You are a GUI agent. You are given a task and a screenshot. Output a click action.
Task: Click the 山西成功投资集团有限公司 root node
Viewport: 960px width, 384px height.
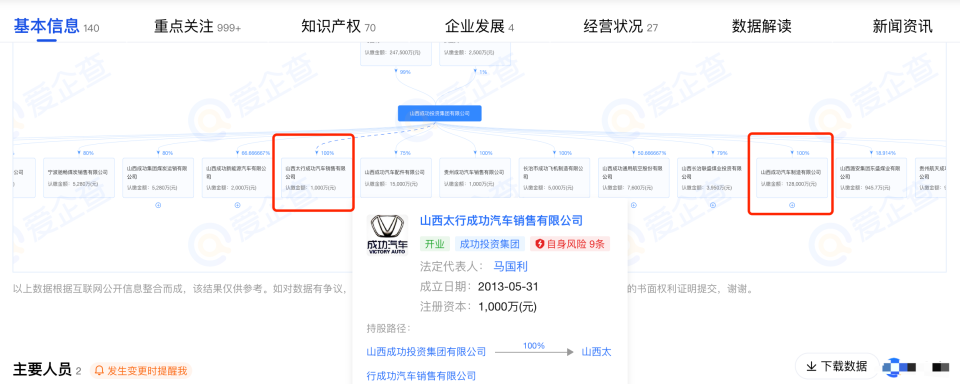[439, 113]
